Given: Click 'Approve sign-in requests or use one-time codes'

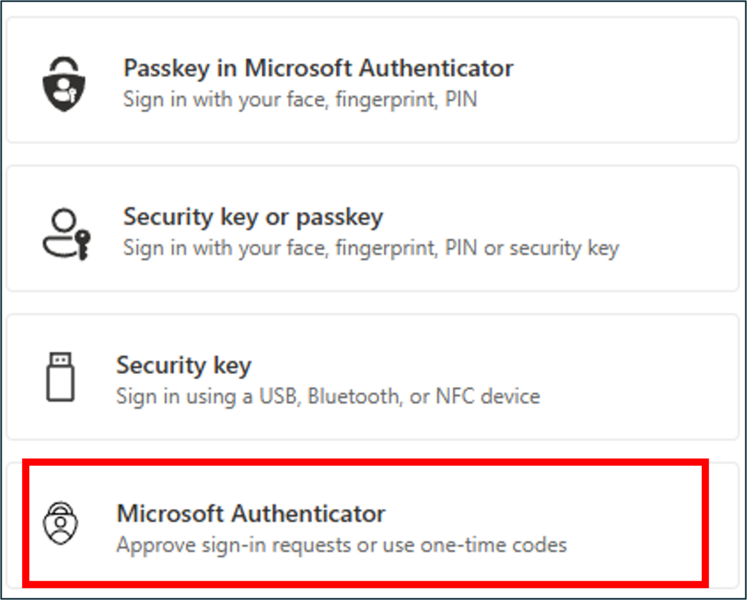Looking at the screenshot, I should [x=341, y=545].
